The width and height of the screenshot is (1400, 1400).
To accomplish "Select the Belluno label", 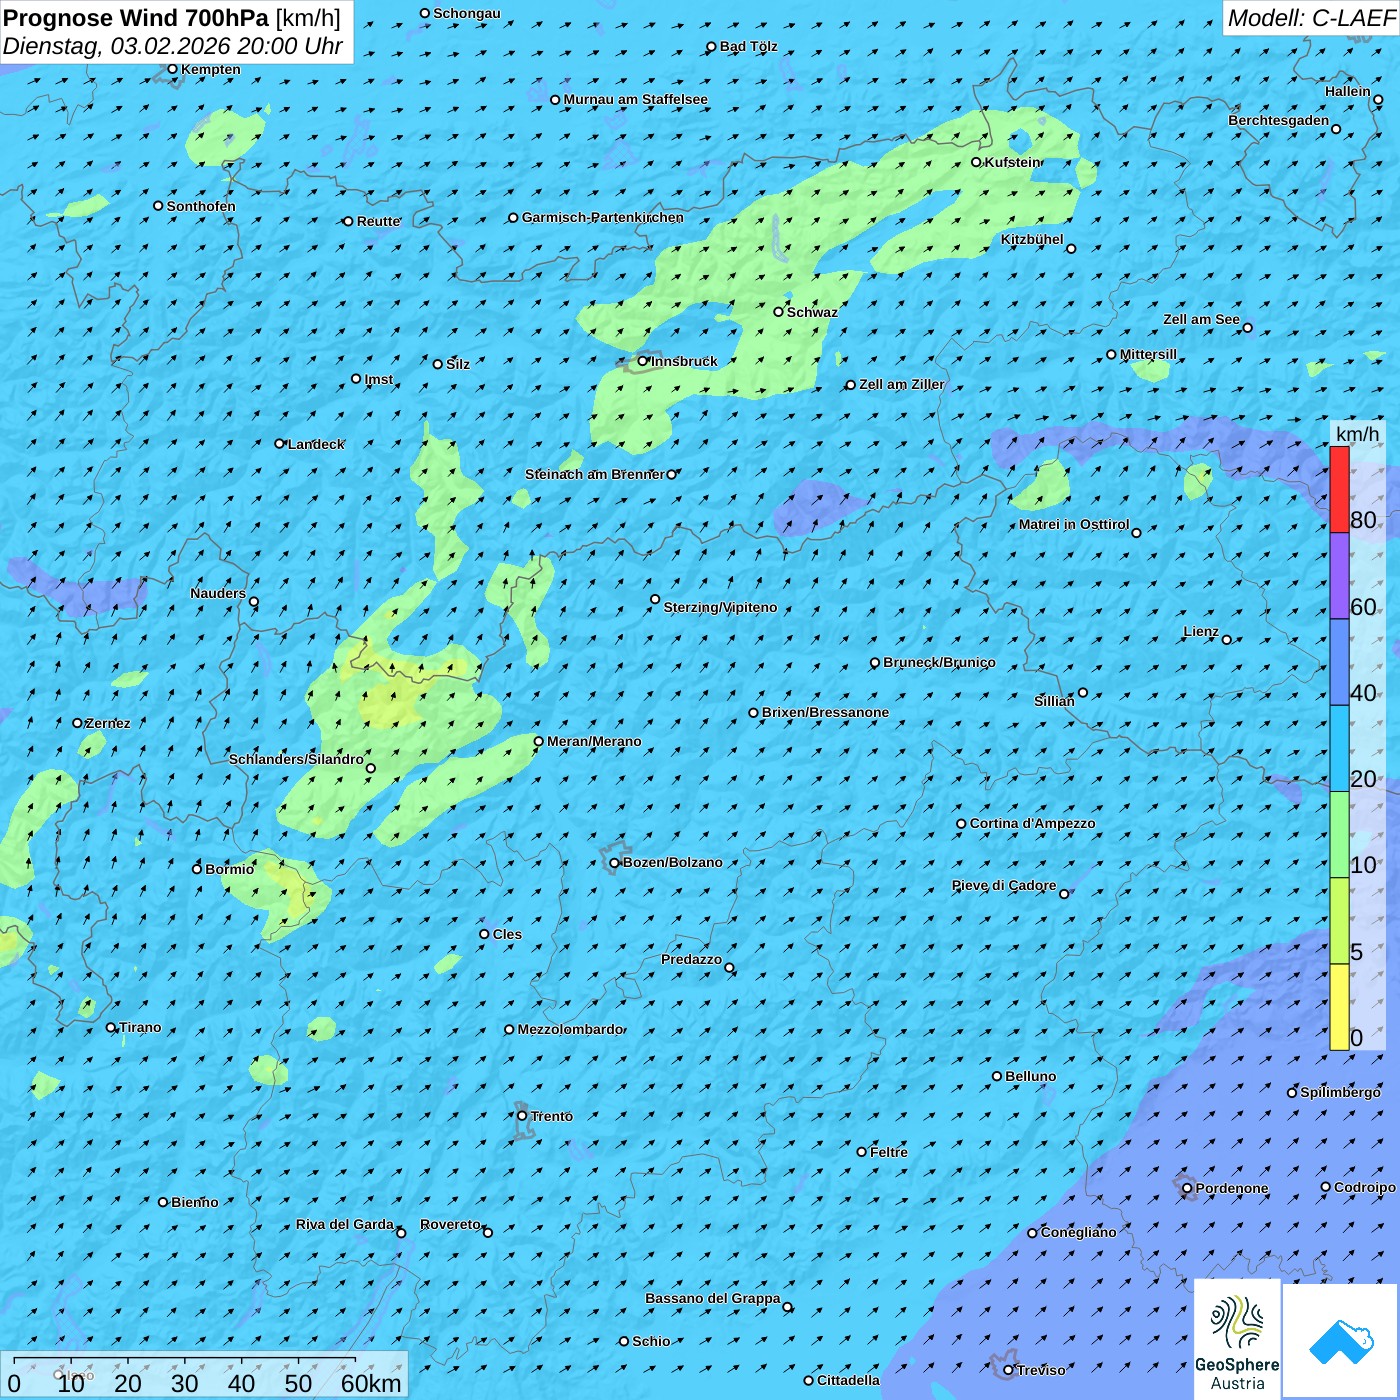I will [x=1030, y=1076].
